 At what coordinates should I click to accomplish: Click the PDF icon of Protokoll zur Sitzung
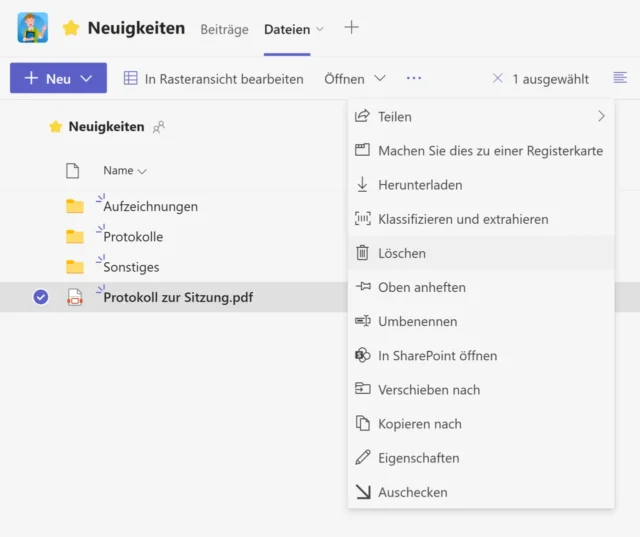tap(75, 297)
